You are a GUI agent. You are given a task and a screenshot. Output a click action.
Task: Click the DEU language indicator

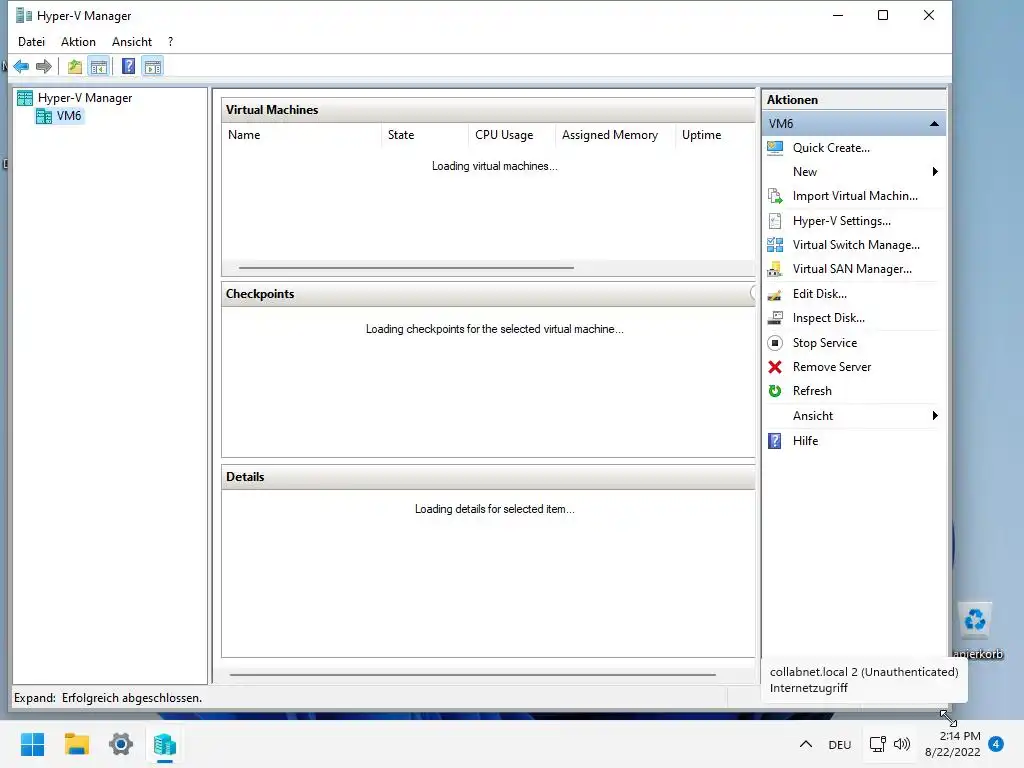[840, 745]
